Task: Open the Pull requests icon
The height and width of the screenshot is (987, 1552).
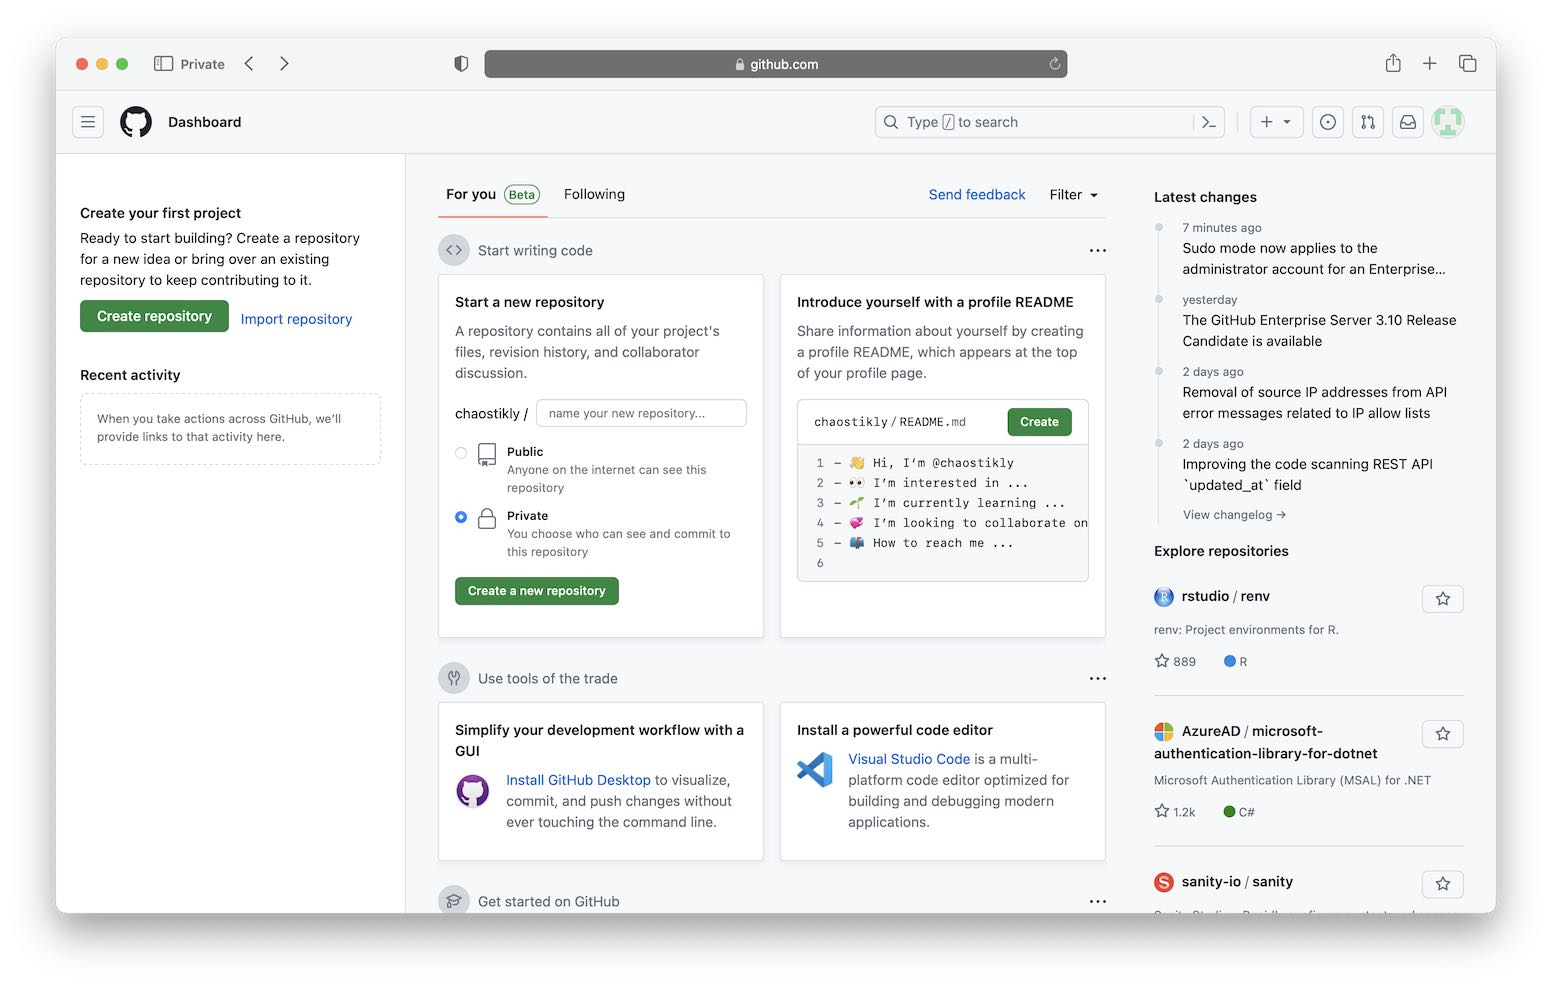Action: click(x=1367, y=122)
